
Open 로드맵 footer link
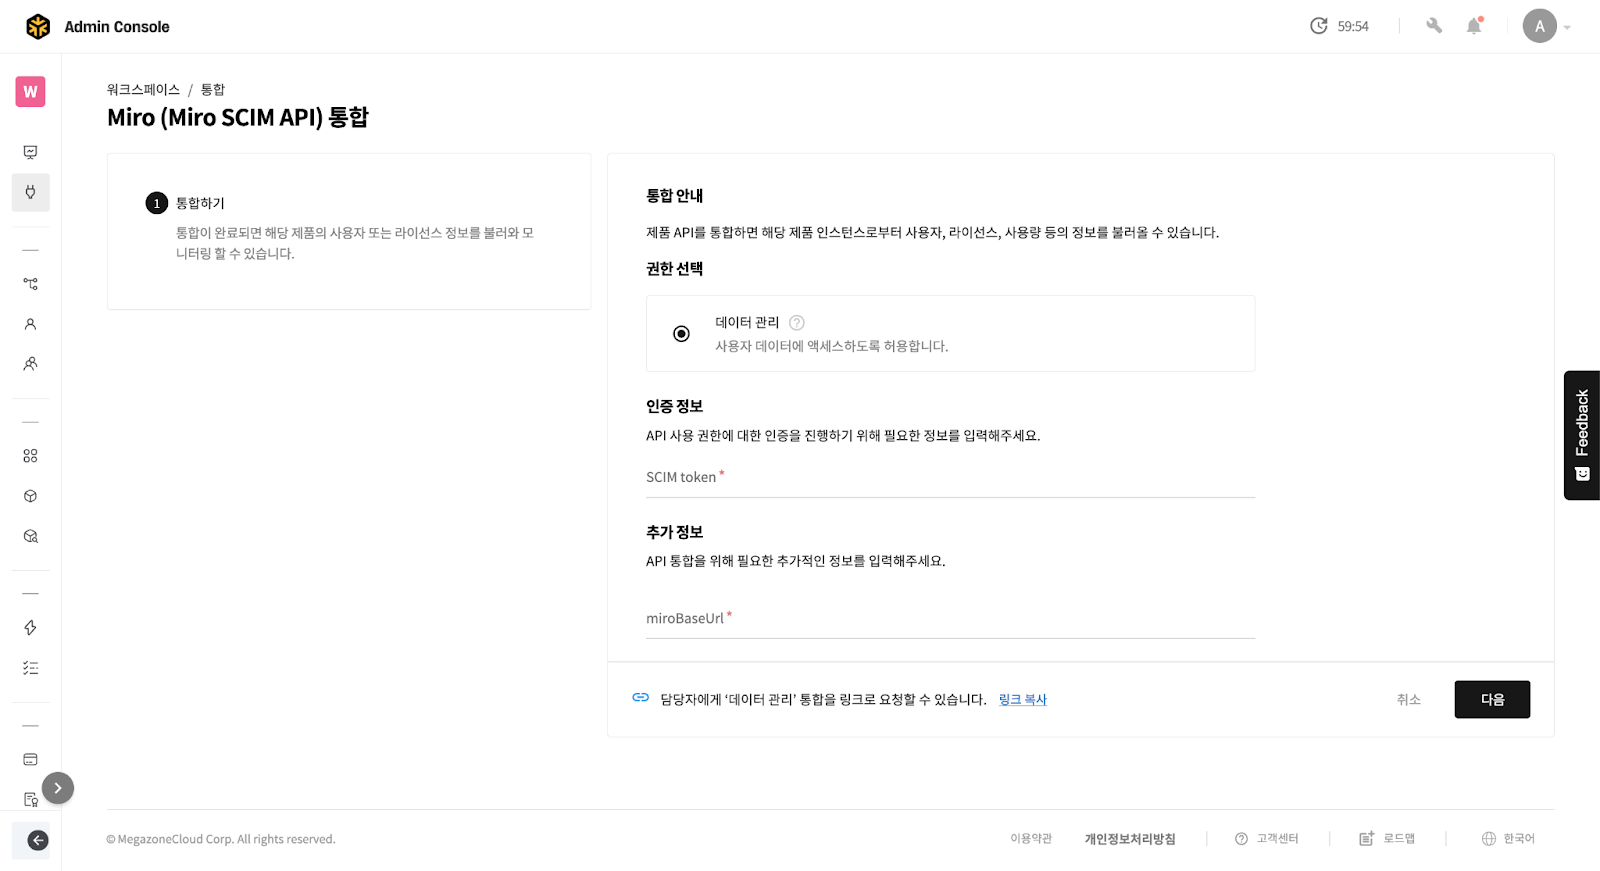[x=1387, y=839]
